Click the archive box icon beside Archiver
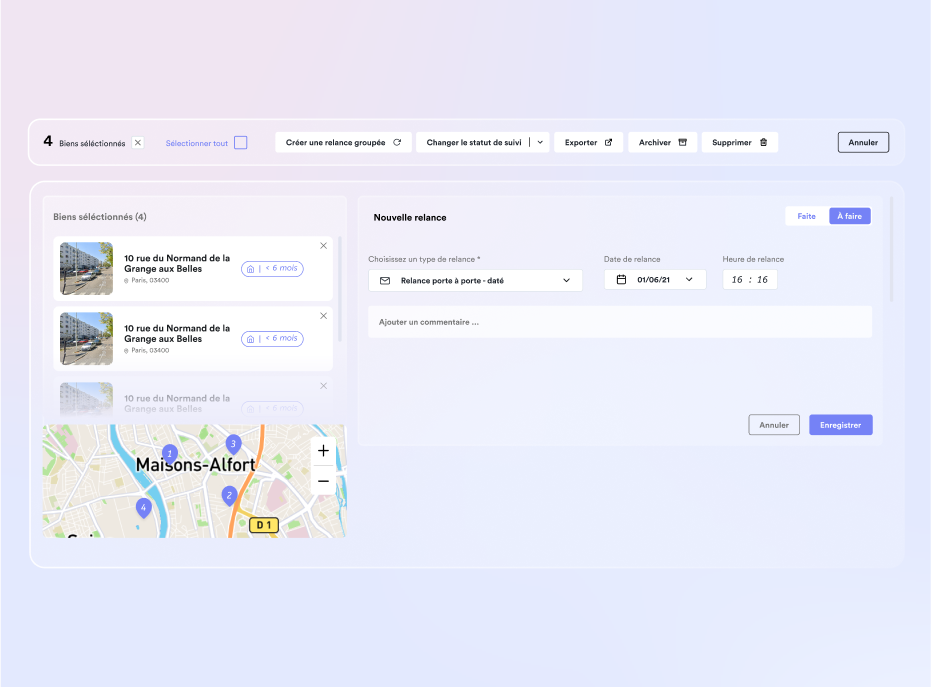This screenshot has height=688, width=931. 683,142
